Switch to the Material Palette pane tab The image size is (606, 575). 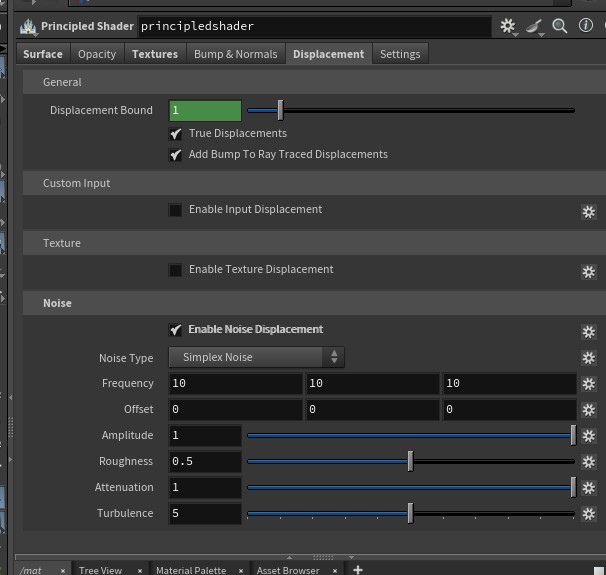191,570
